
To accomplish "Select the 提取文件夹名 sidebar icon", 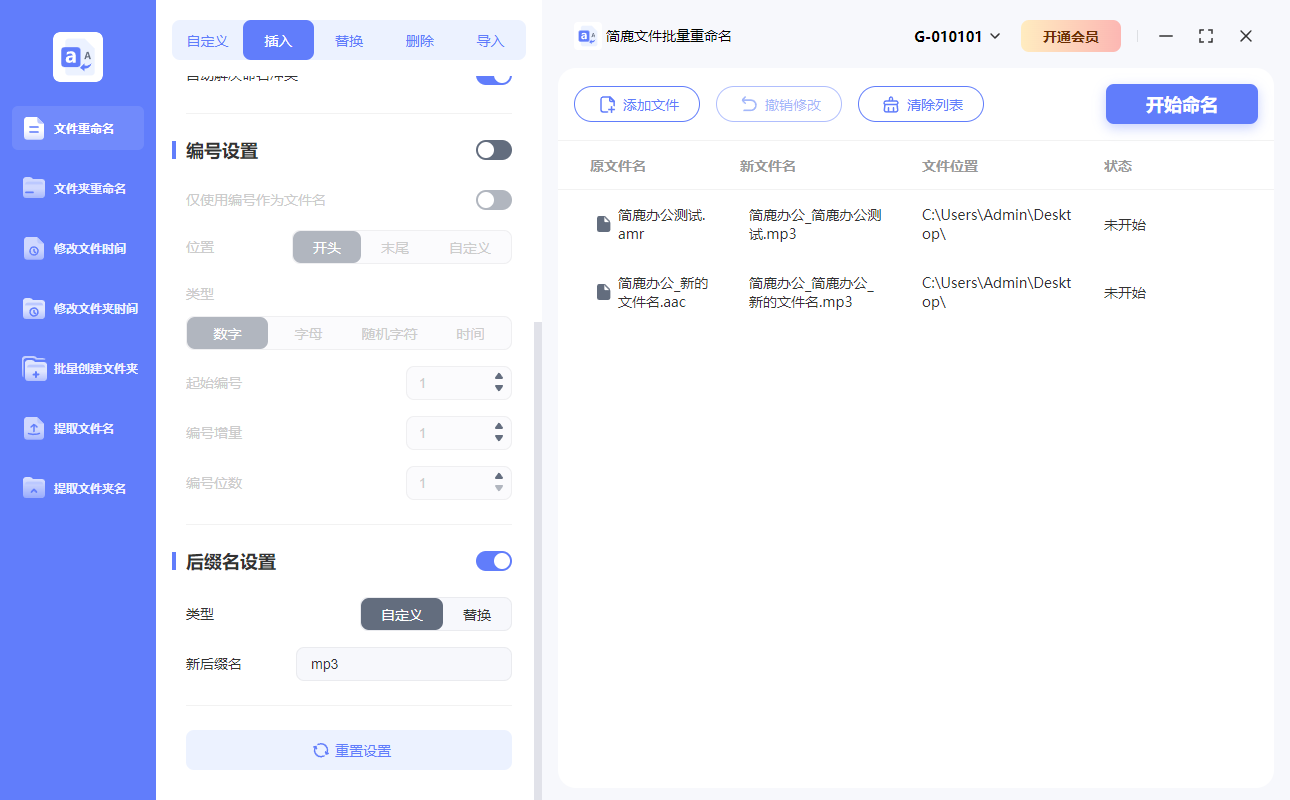I will pyautogui.click(x=34, y=489).
